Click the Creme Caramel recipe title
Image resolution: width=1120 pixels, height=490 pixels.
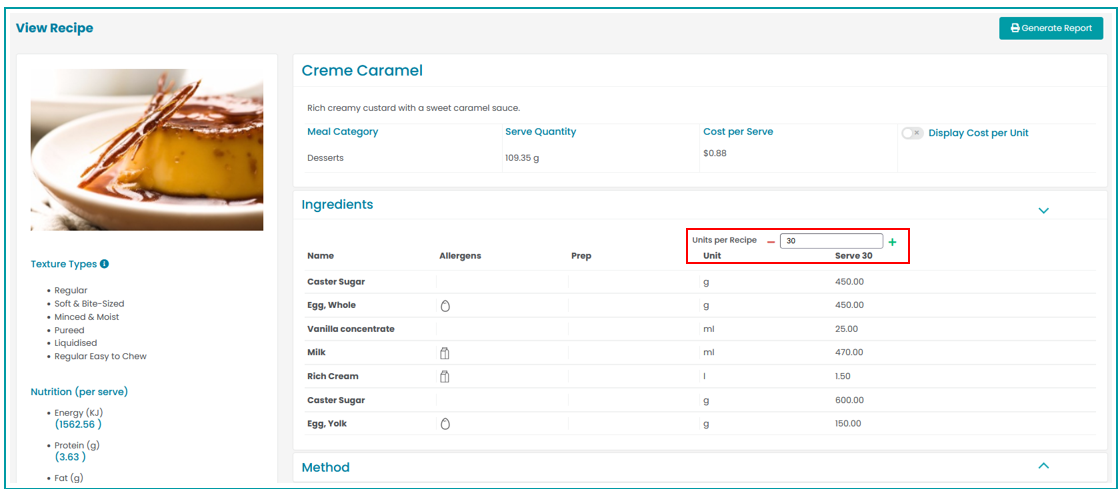362,71
